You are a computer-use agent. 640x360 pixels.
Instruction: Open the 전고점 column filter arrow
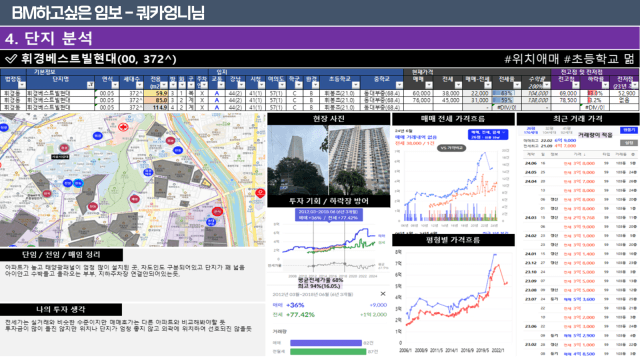pyautogui.click(x=576, y=85)
